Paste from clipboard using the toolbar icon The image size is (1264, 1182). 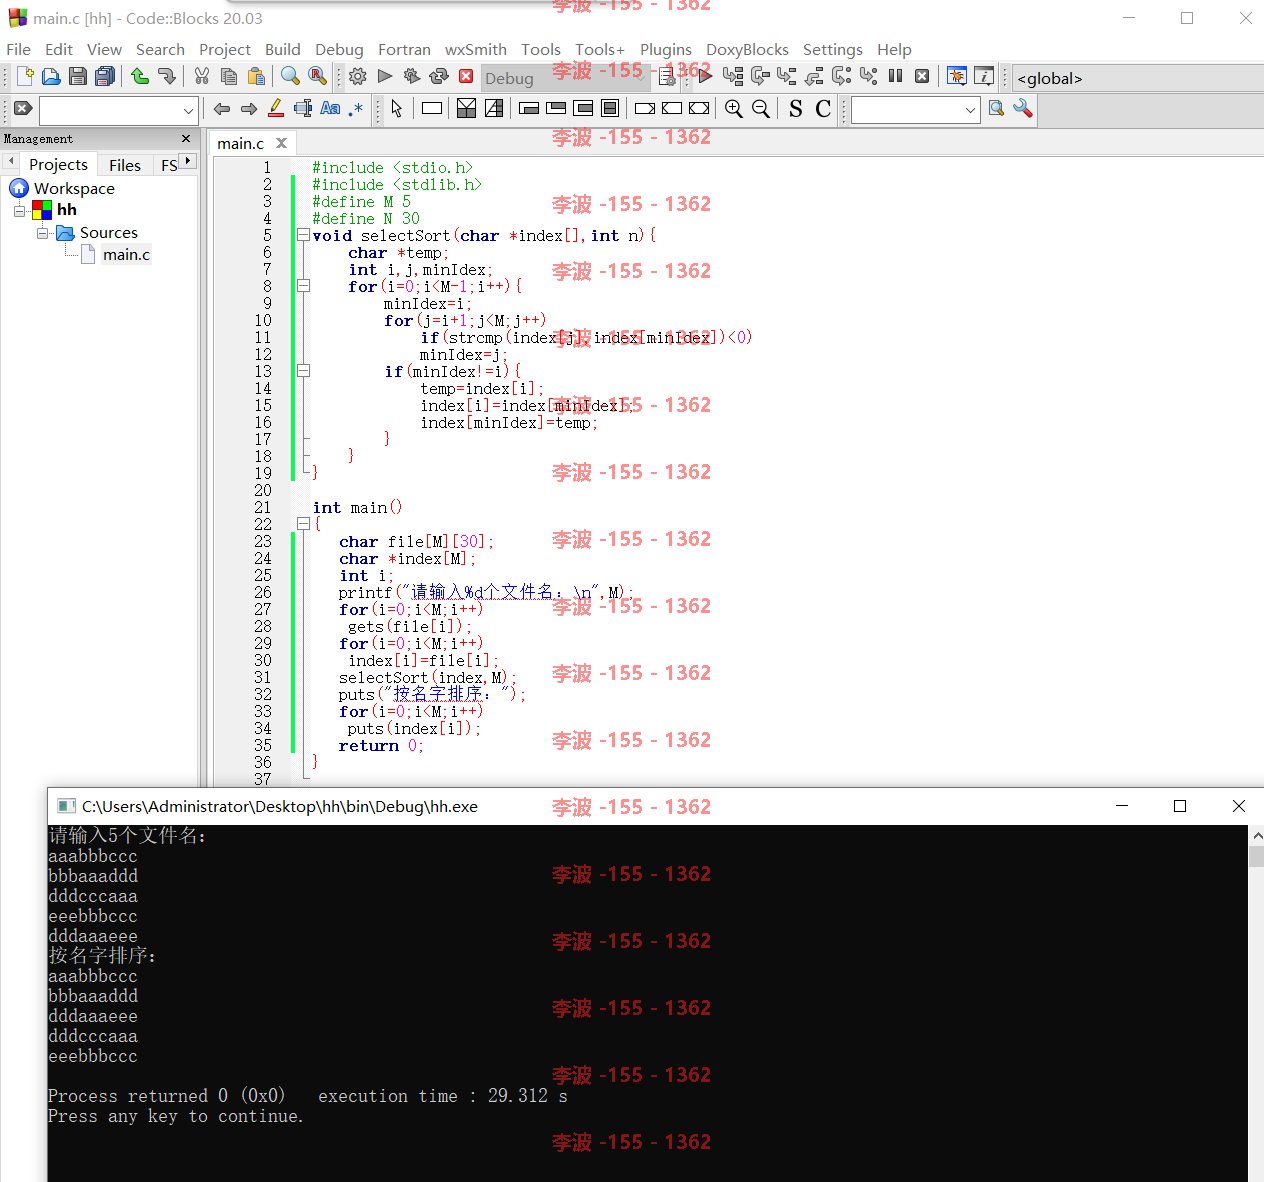pos(256,76)
